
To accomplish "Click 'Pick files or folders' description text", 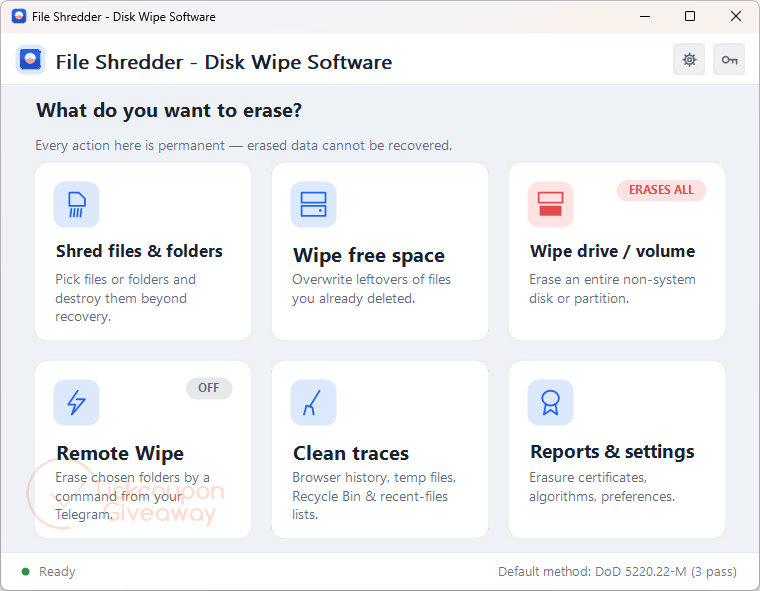I will (126, 298).
